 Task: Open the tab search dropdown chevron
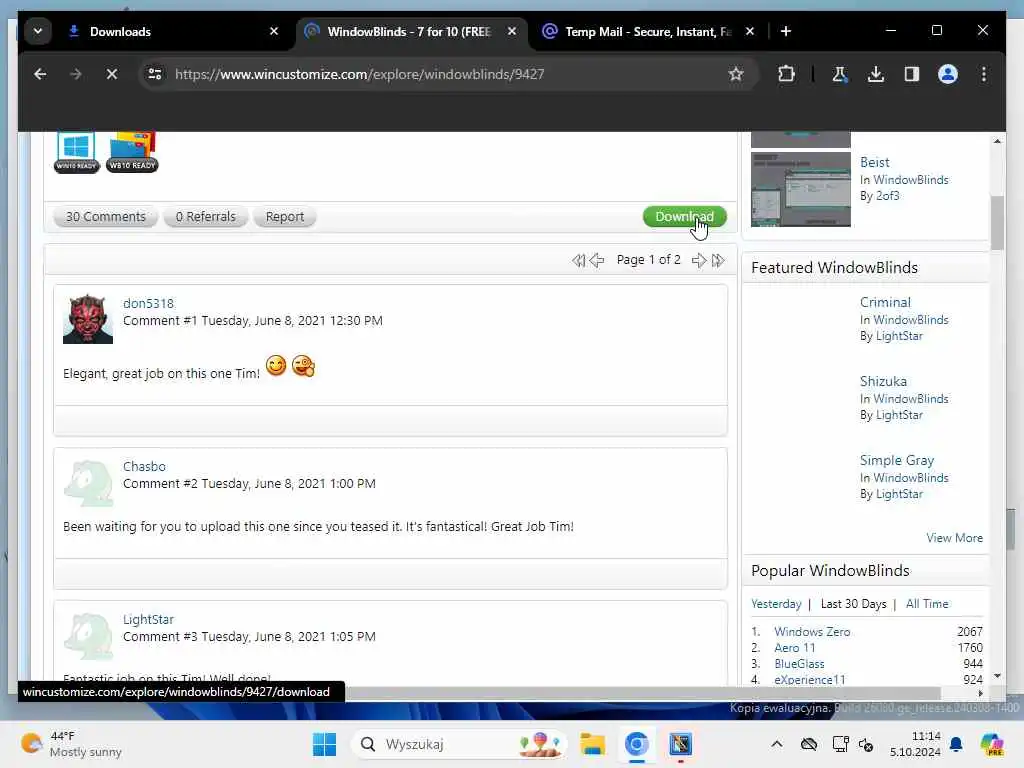tap(38, 31)
